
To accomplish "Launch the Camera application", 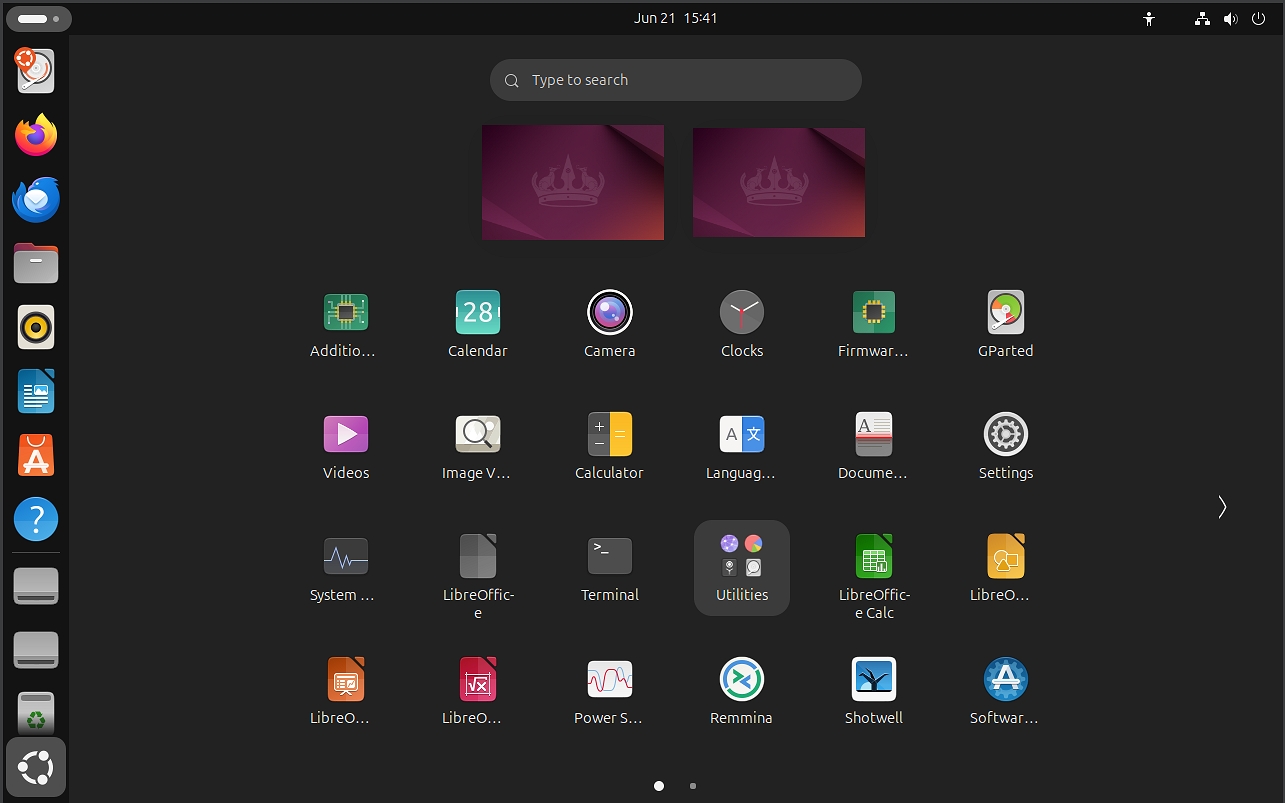I will click(x=609, y=313).
